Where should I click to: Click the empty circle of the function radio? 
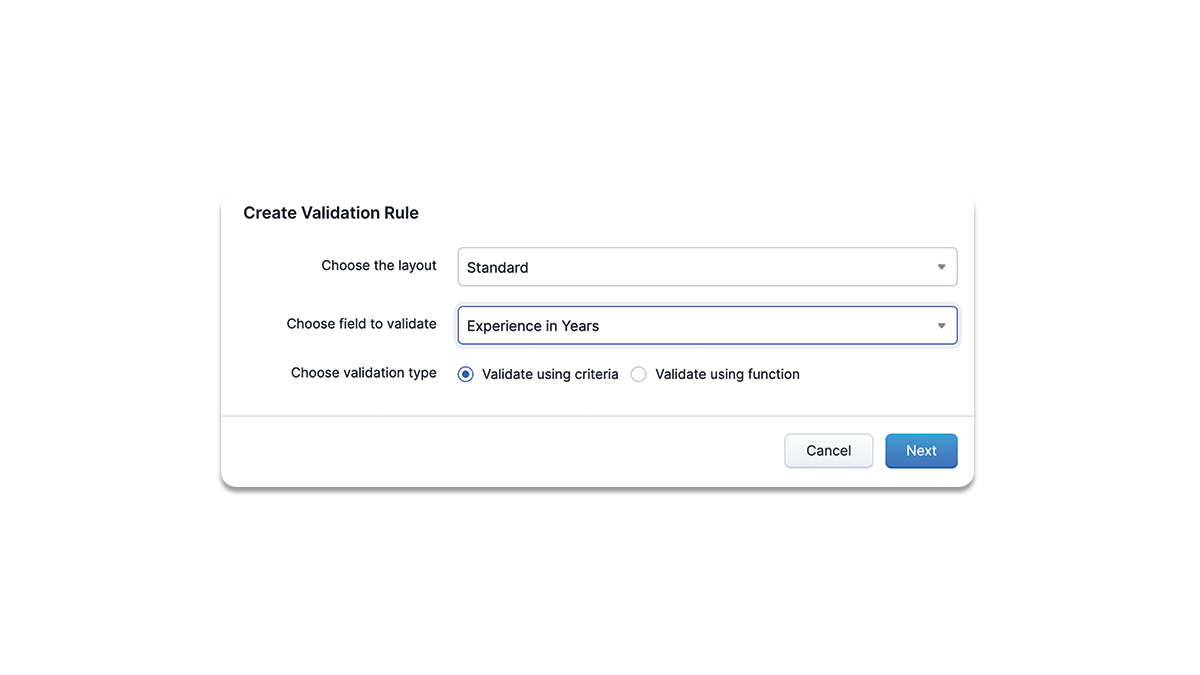(x=639, y=374)
